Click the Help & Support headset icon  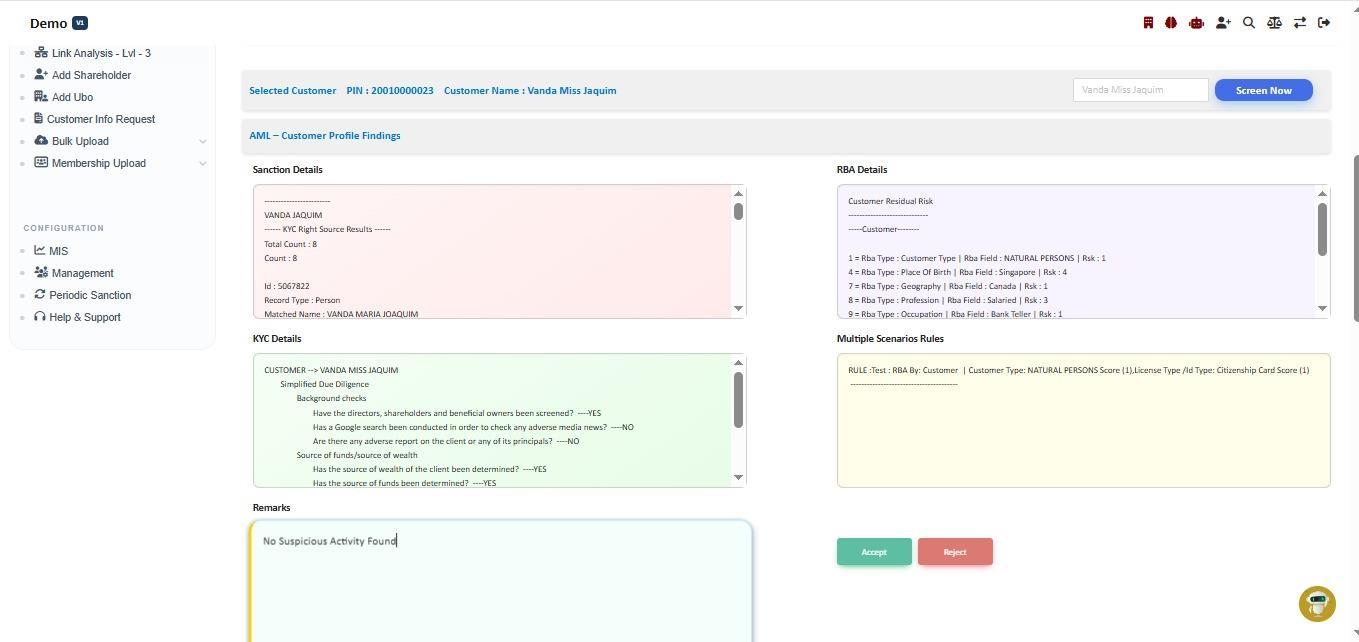coord(40,316)
